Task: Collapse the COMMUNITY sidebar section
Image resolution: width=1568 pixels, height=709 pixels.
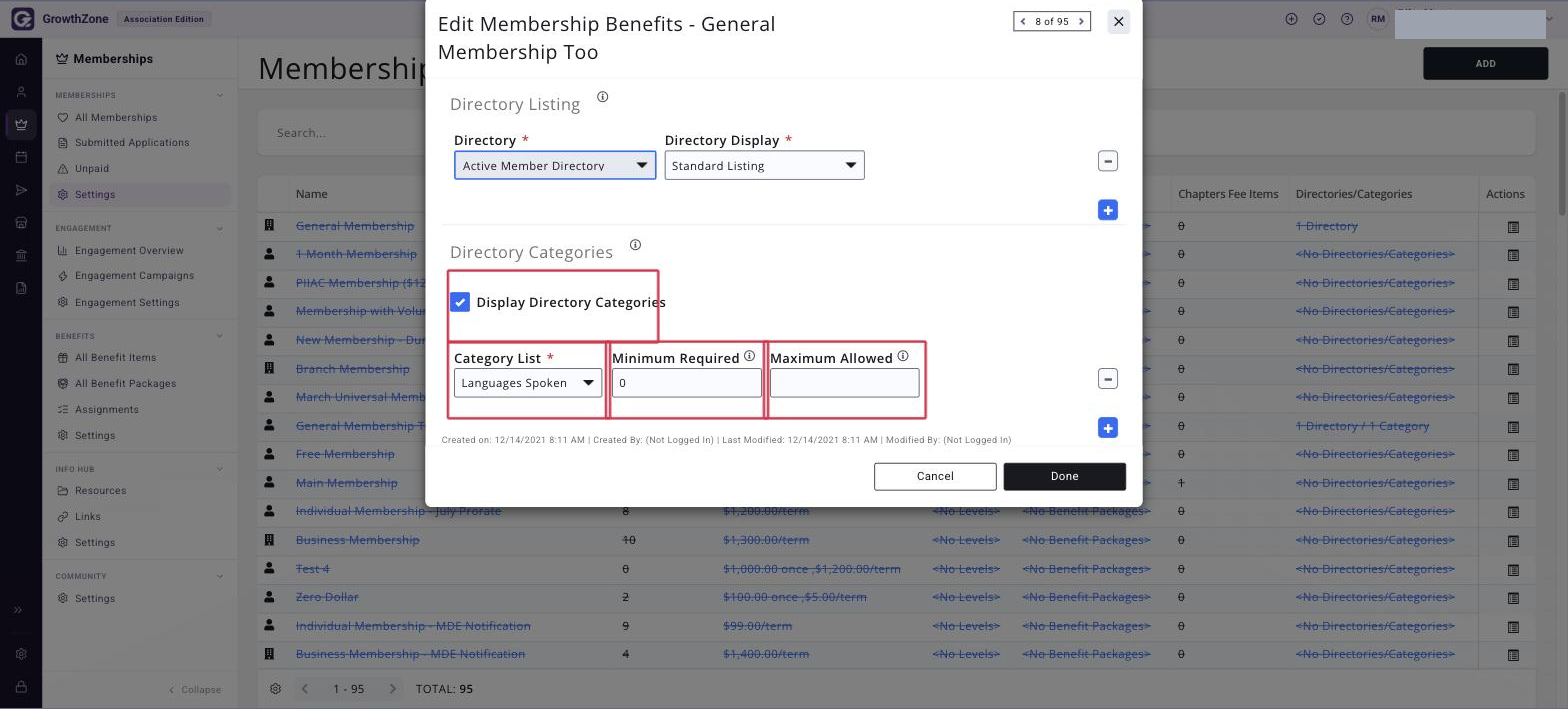Action: (220, 577)
